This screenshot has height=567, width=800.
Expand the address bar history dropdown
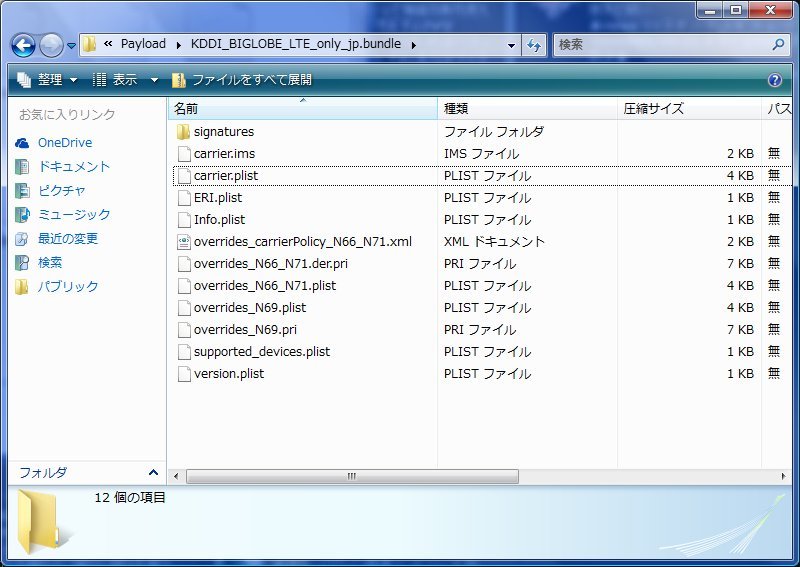click(x=511, y=45)
